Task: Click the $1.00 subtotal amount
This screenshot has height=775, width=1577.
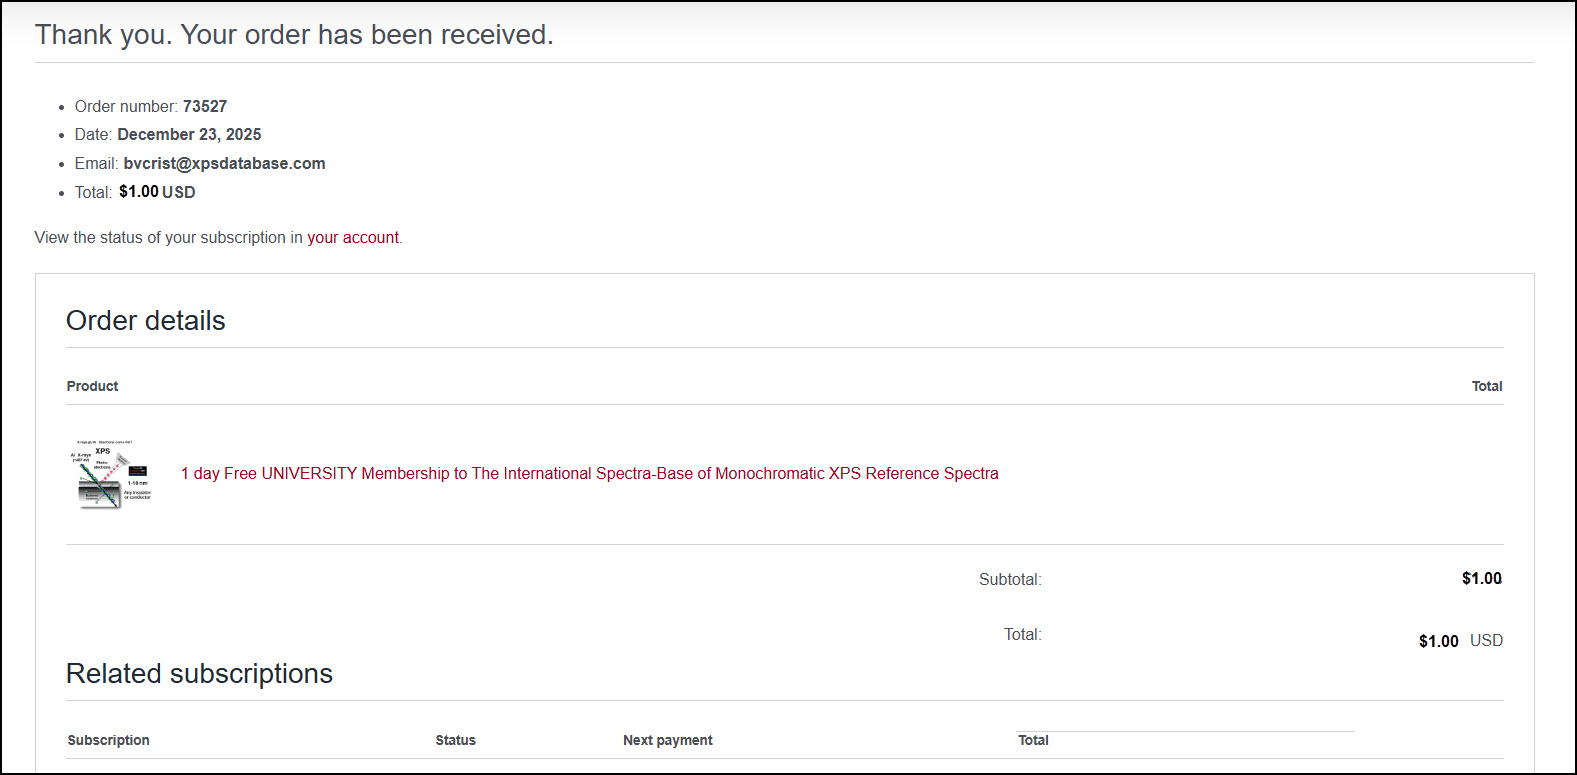Action: [x=1481, y=579]
